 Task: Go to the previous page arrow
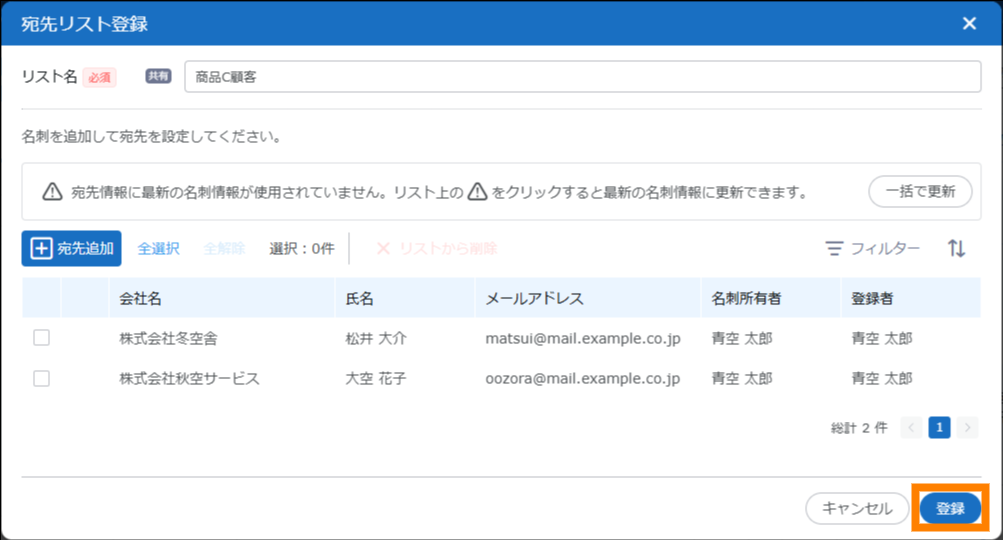pos(911,428)
